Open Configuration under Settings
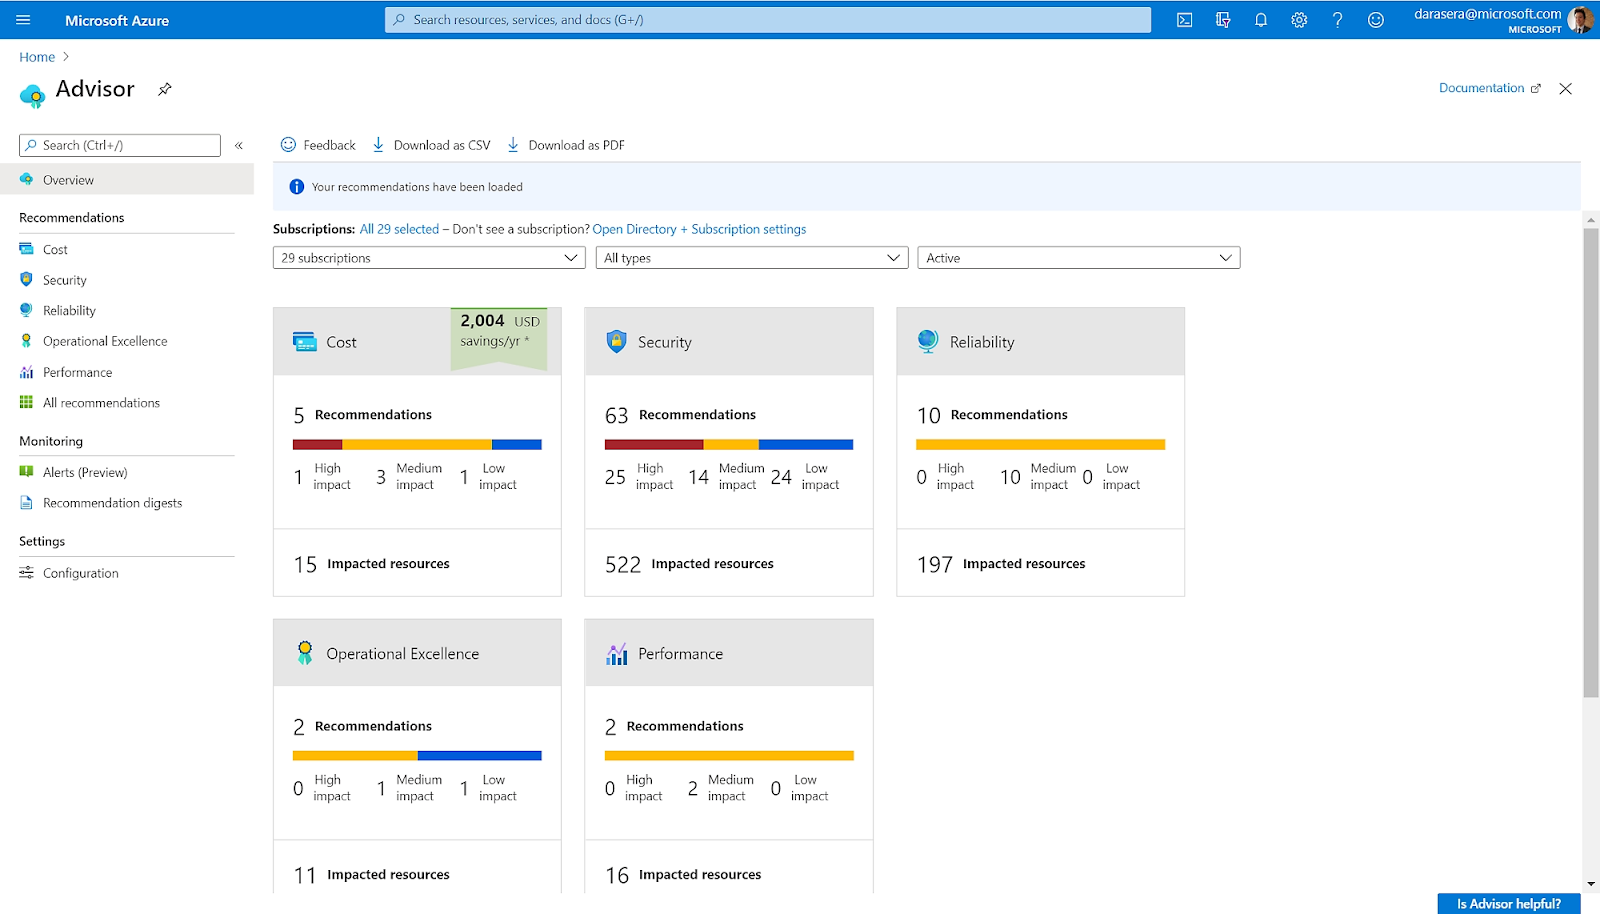Image resolution: width=1600 pixels, height=914 pixels. [x=81, y=572]
